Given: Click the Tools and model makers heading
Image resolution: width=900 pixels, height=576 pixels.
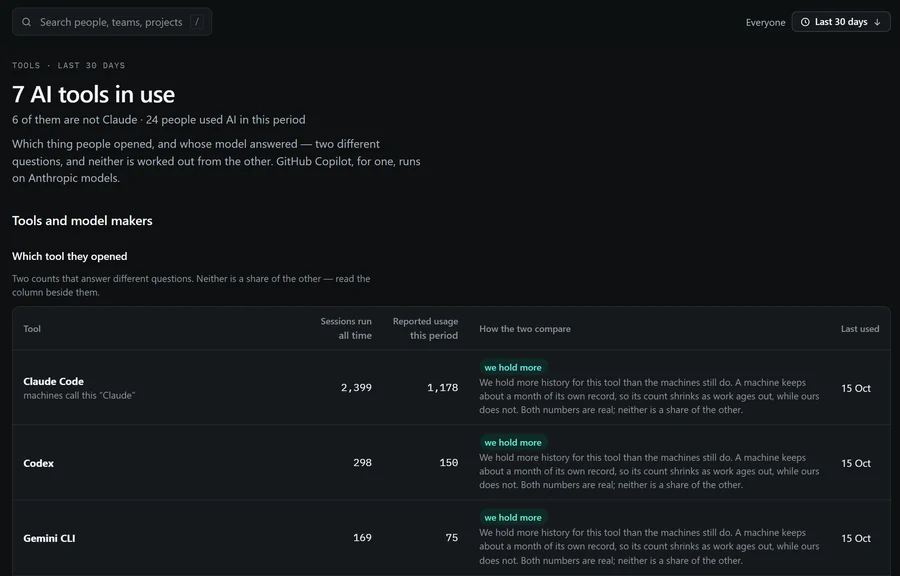Looking at the screenshot, I should [82, 221].
